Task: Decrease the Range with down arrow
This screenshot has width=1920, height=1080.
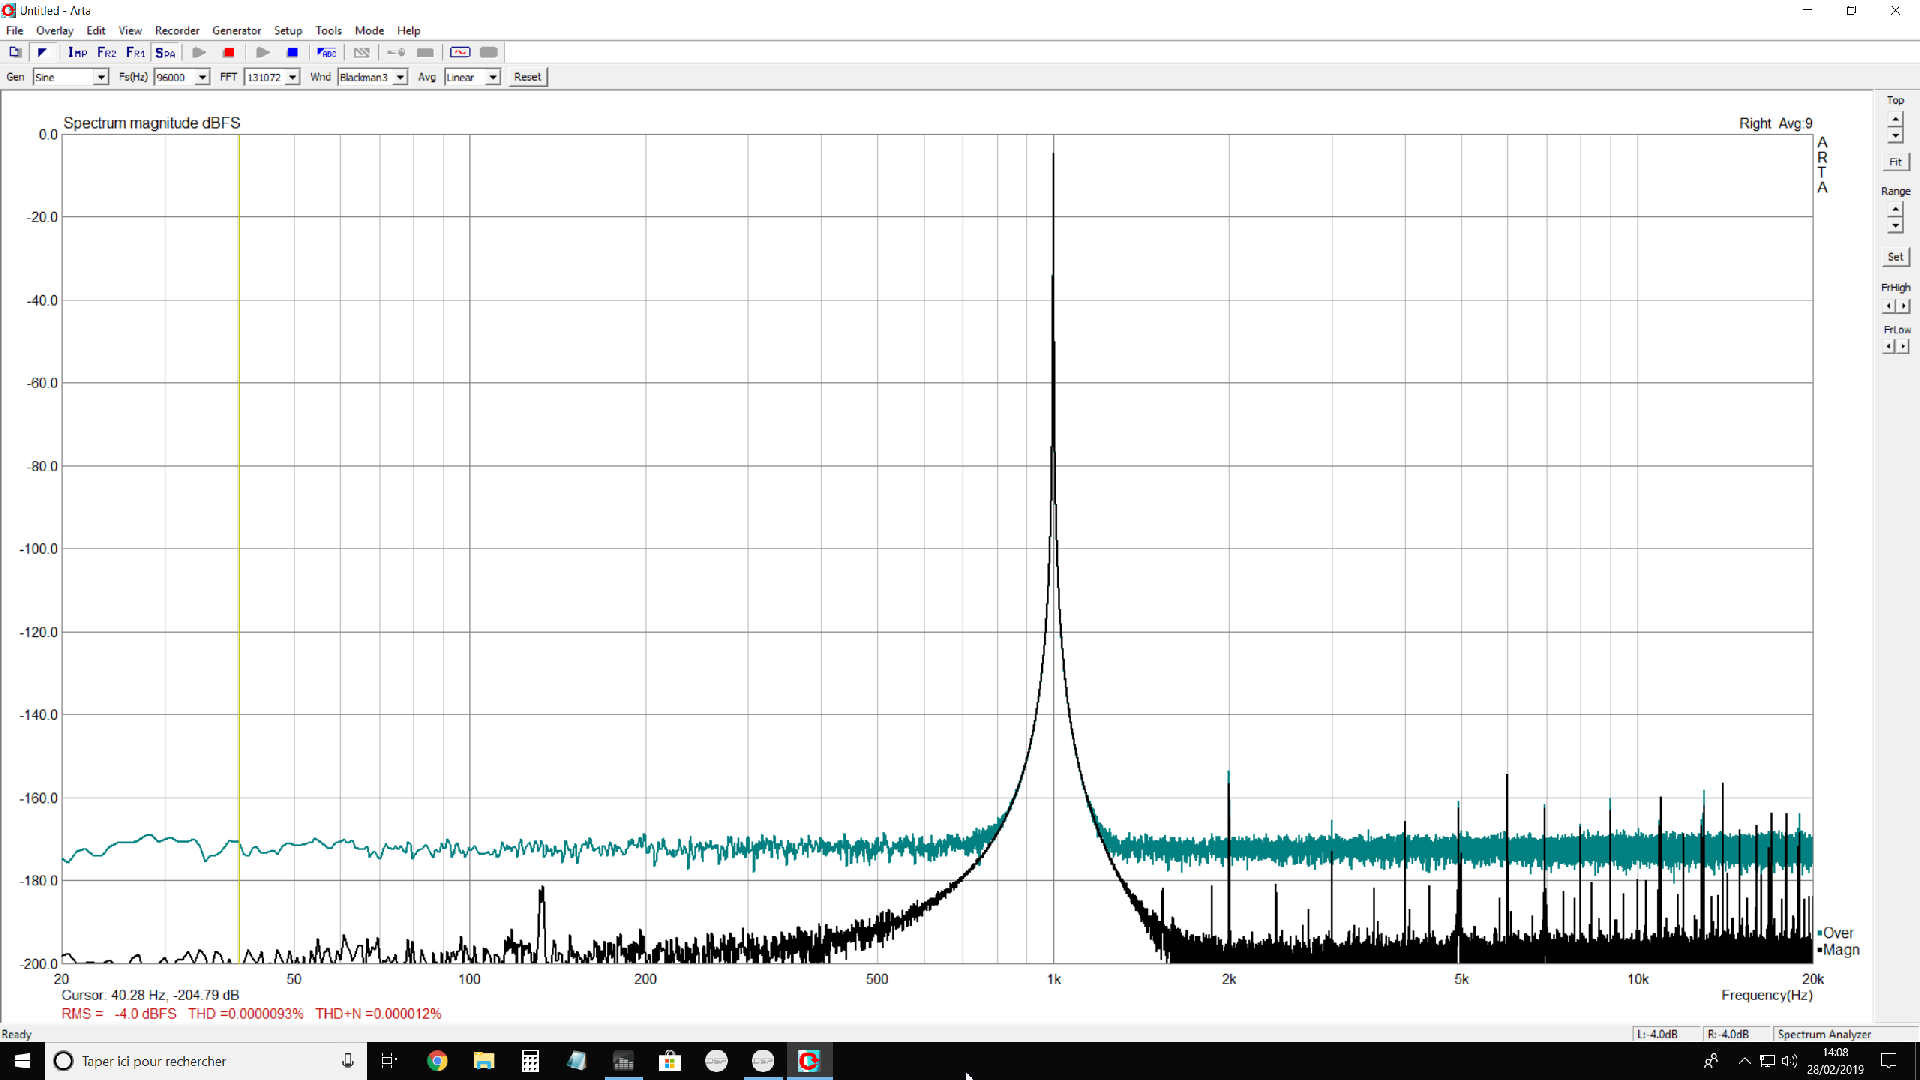Action: click(x=1895, y=225)
